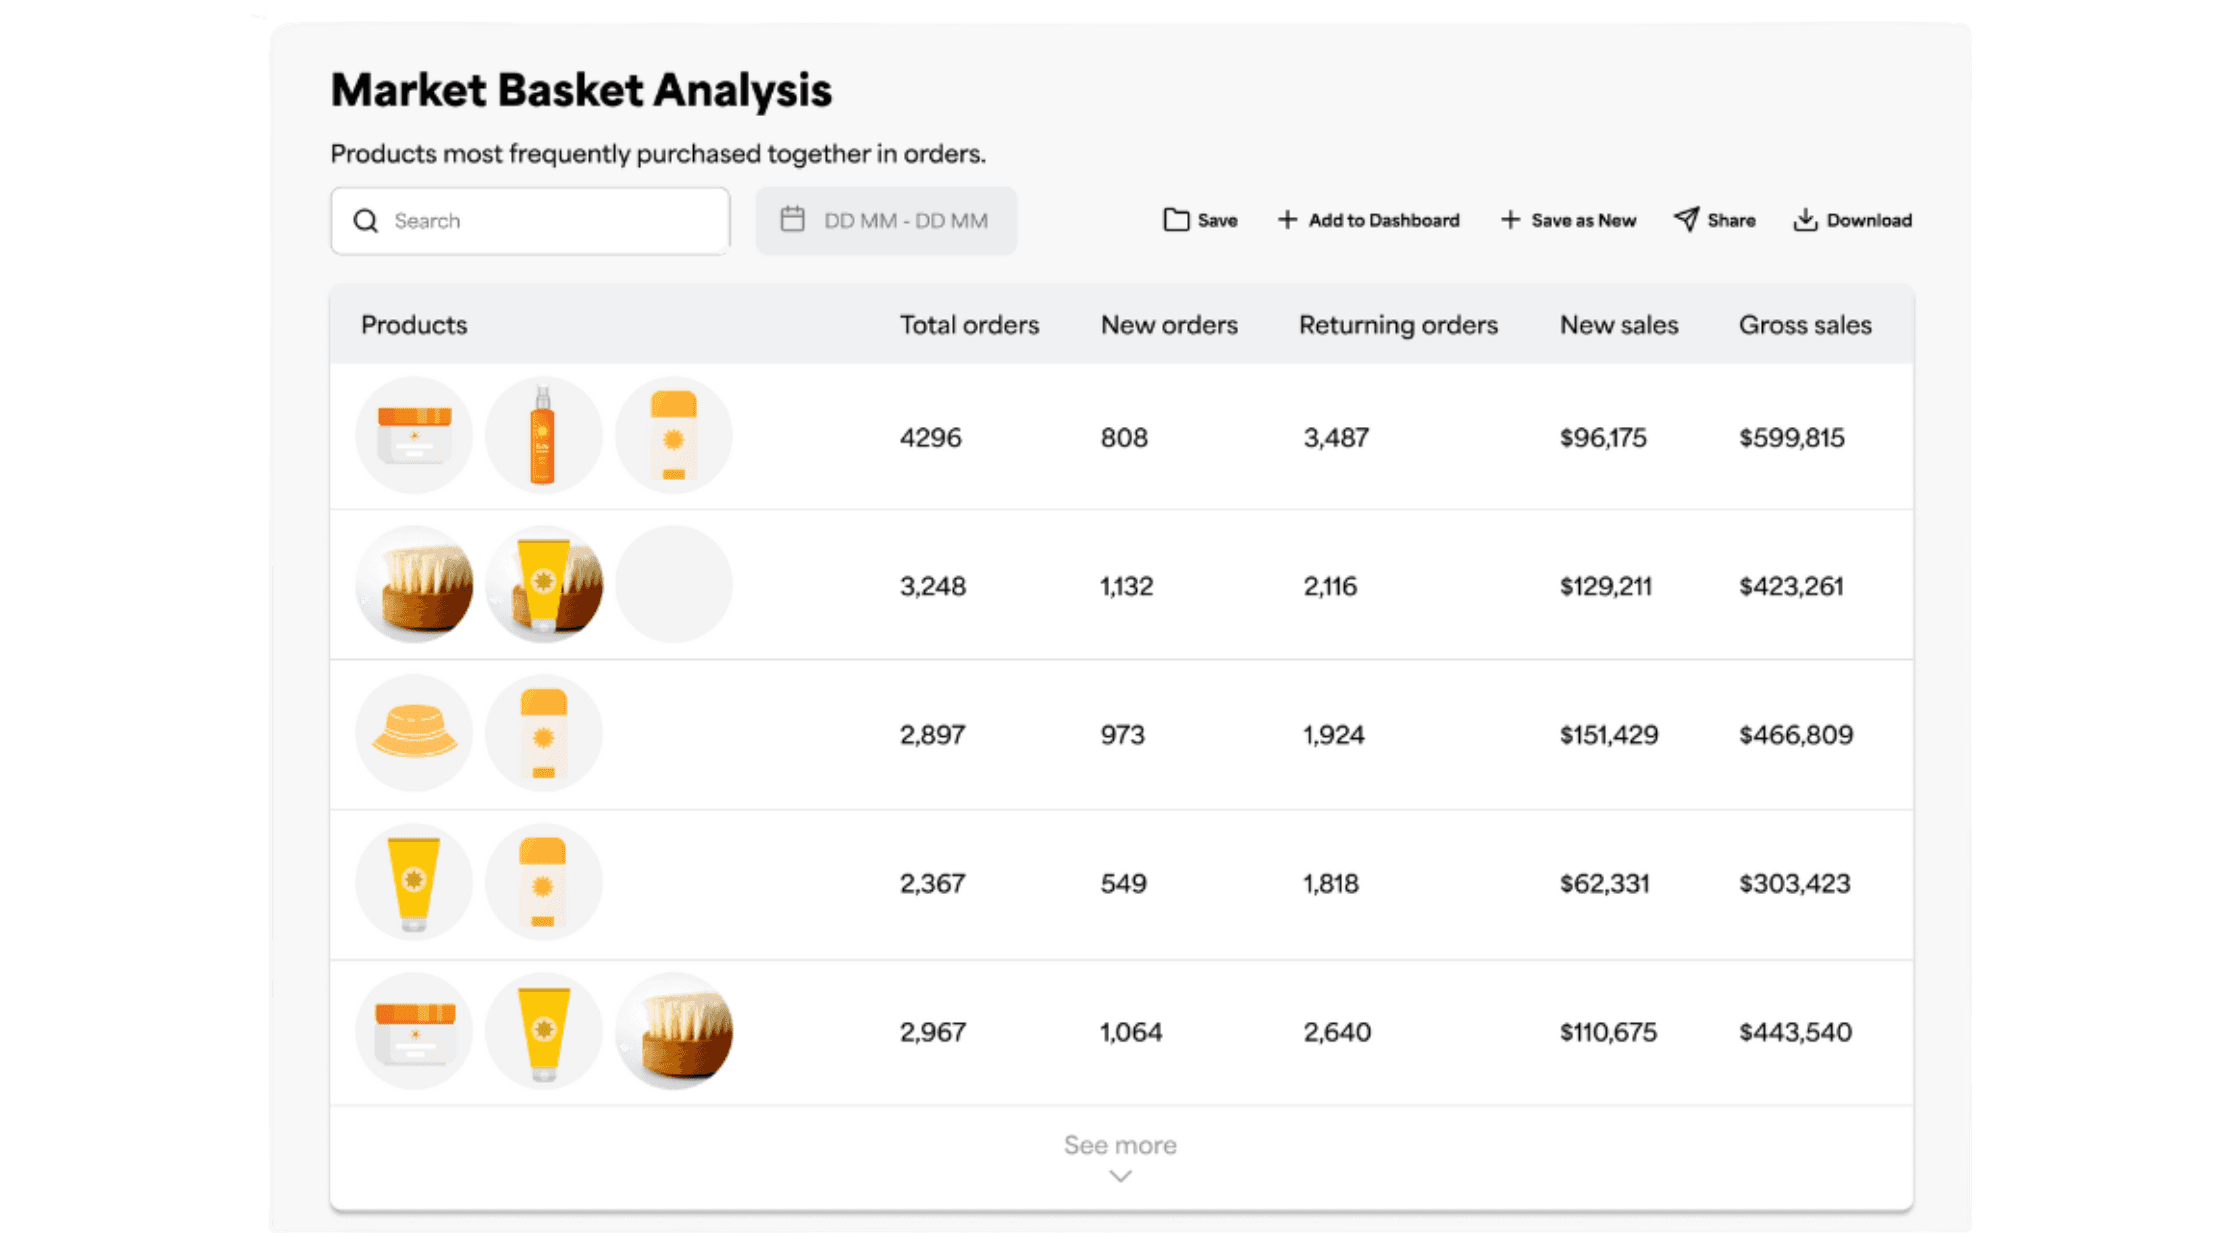Sort by New orders column header
2240x1260 pixels.
[x=1169, y=325]
